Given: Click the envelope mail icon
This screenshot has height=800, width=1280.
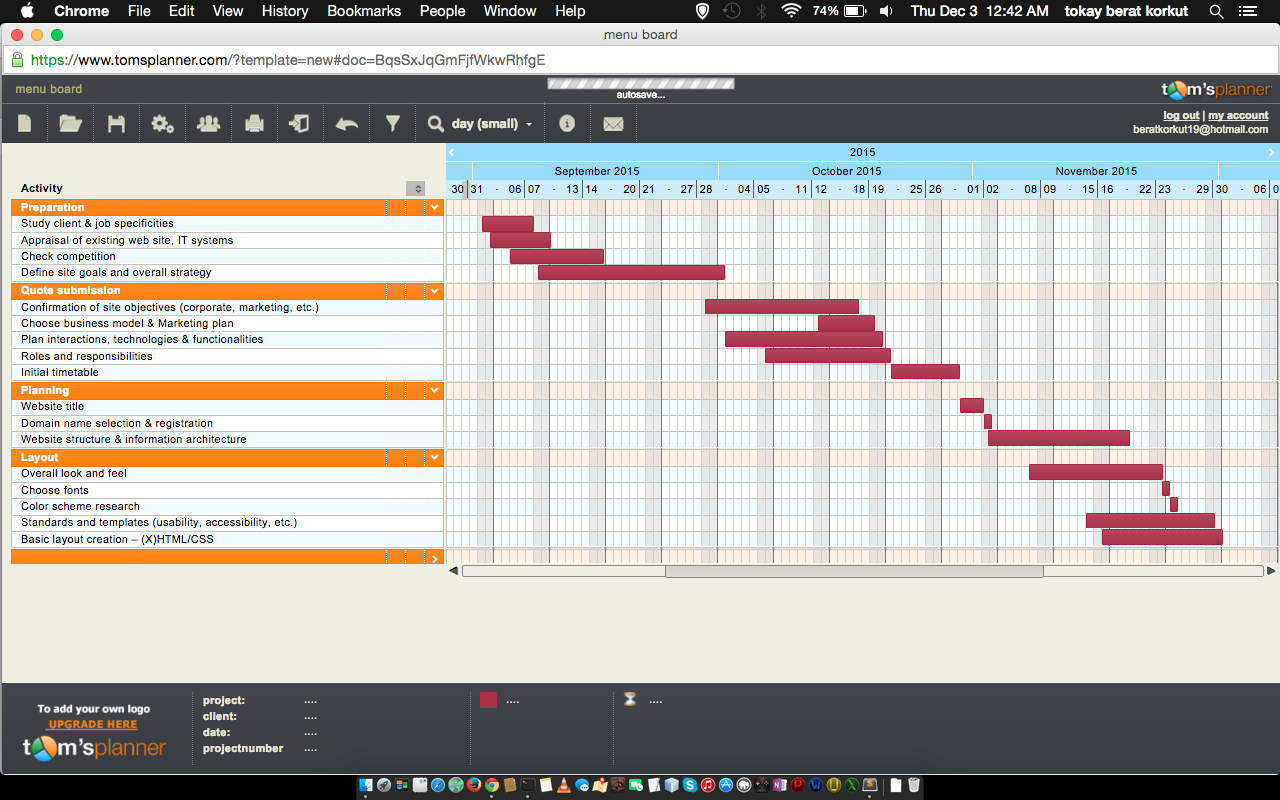Looking at the screenshot, I should (613, 124).
